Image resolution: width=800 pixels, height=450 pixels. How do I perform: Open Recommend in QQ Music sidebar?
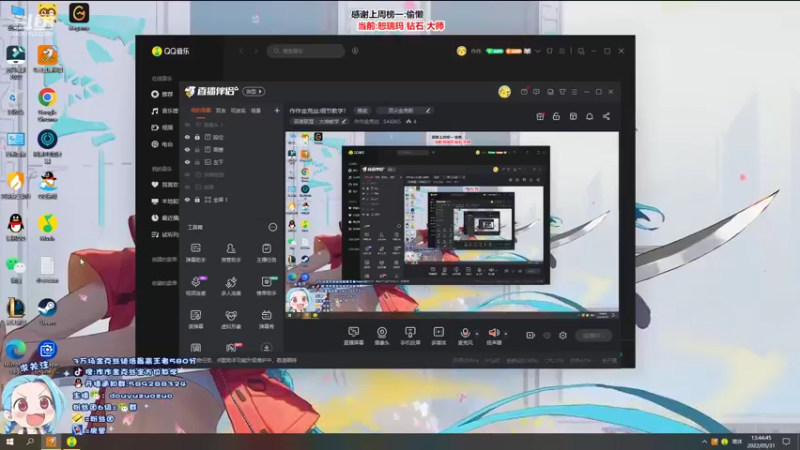(162, 94)
